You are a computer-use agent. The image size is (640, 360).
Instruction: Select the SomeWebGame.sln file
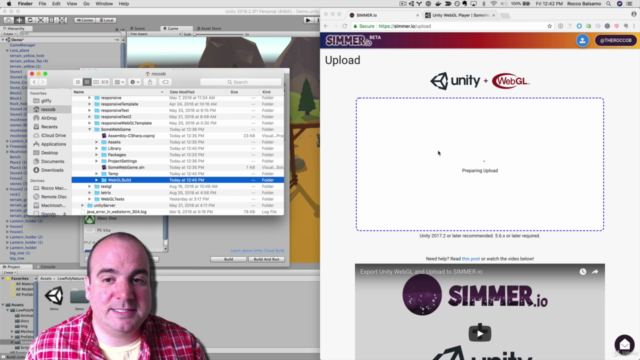126,167
